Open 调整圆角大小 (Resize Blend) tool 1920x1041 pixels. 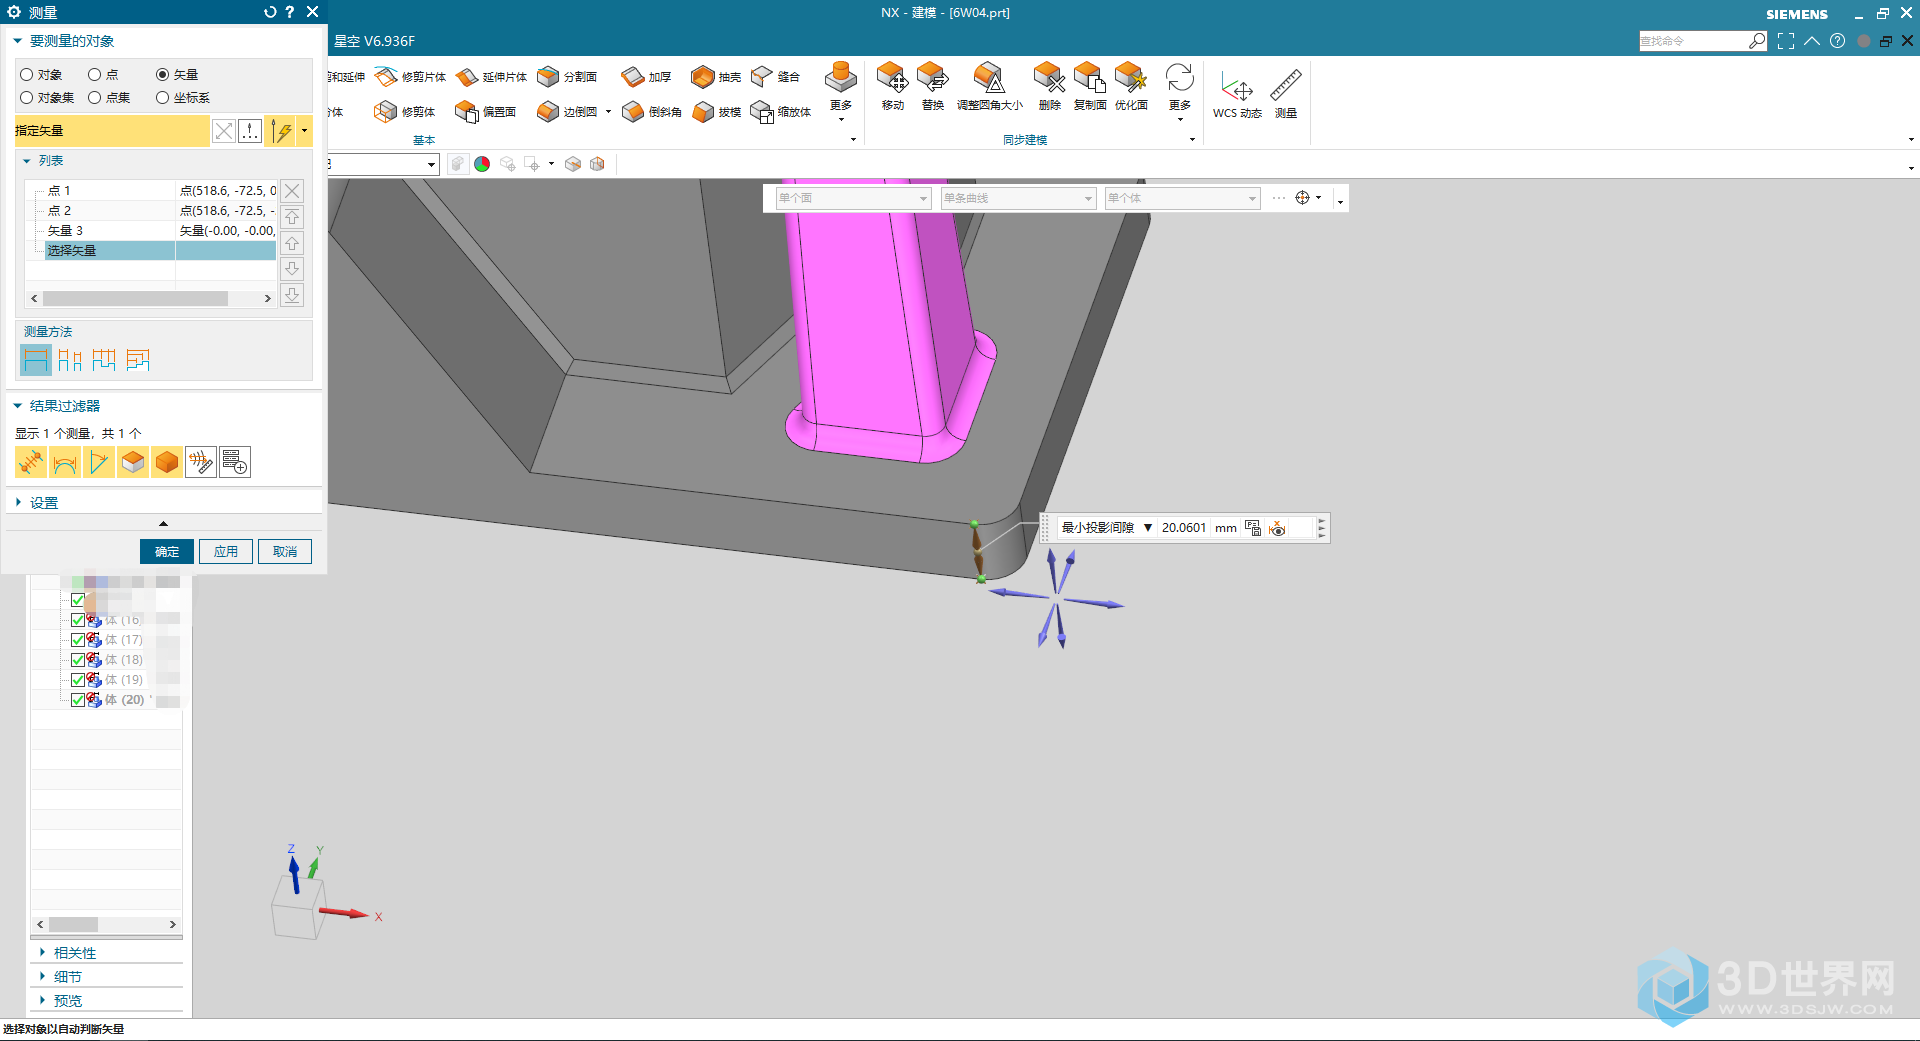(990, 86)
